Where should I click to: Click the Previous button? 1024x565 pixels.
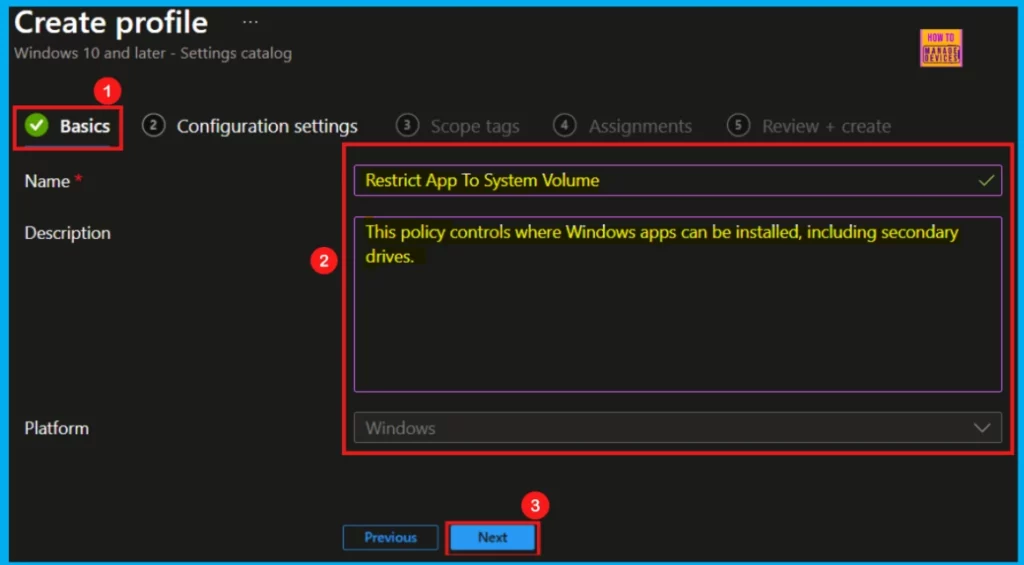point(391,538)
